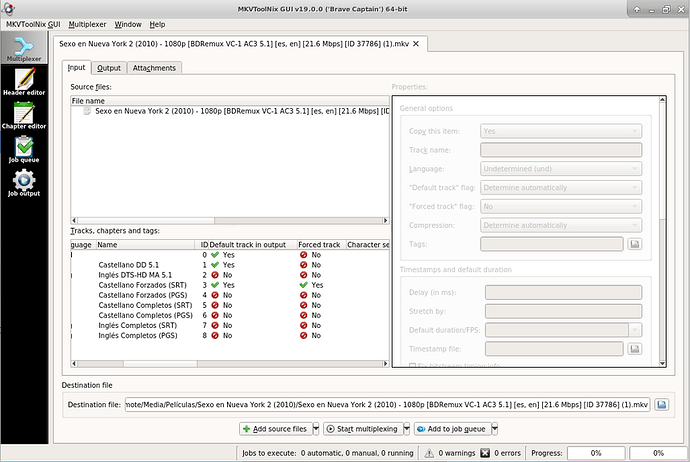Click forced No icon for Castellano Forzados (PGS)
The image size is (690, 462).
click(303, 295)
